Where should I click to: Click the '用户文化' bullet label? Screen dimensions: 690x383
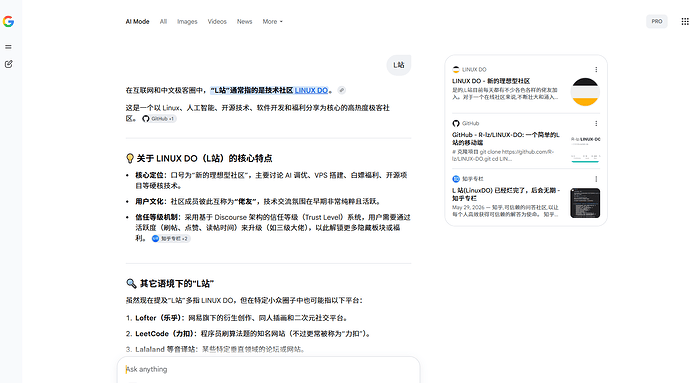pyautogui.click(x=150, y=202)
